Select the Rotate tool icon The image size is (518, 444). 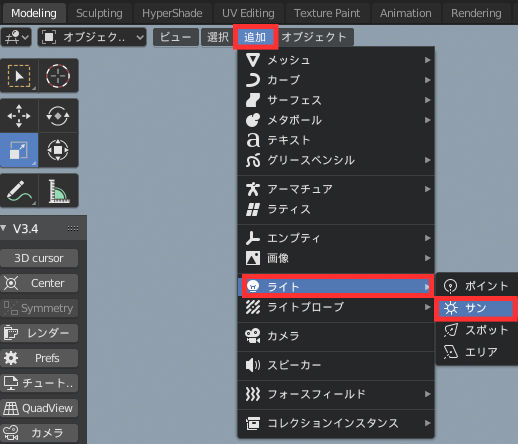(x=58, y=116)
